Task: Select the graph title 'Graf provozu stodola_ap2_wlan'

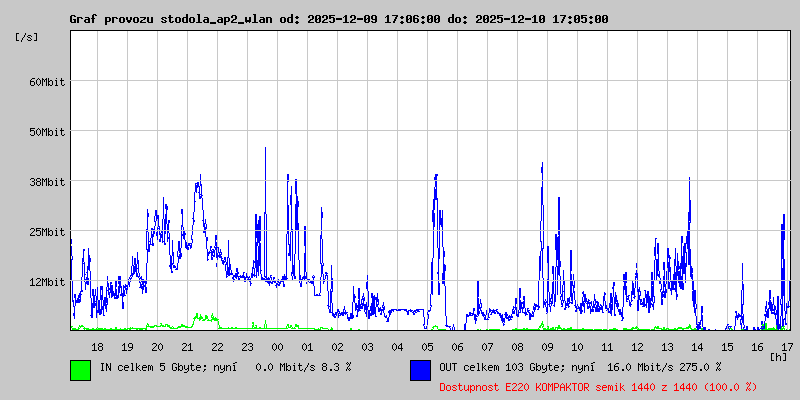Action: (172, 19)
